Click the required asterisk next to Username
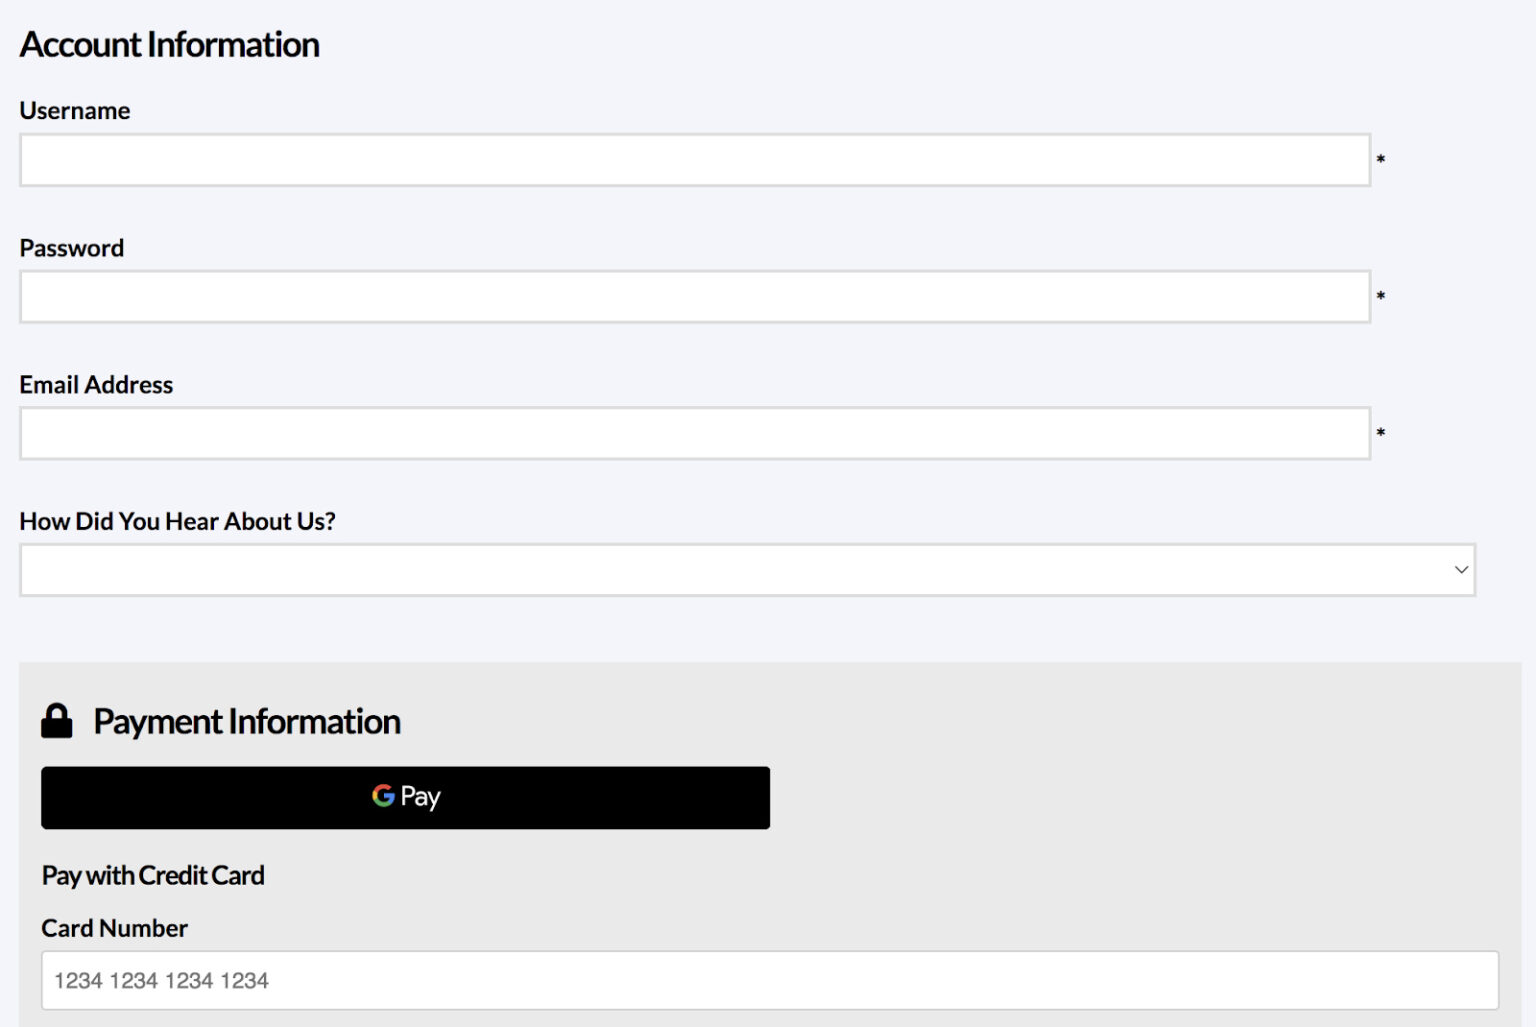The width and height of the screenshot is (1536, 1027). (x=1381, y=160)
